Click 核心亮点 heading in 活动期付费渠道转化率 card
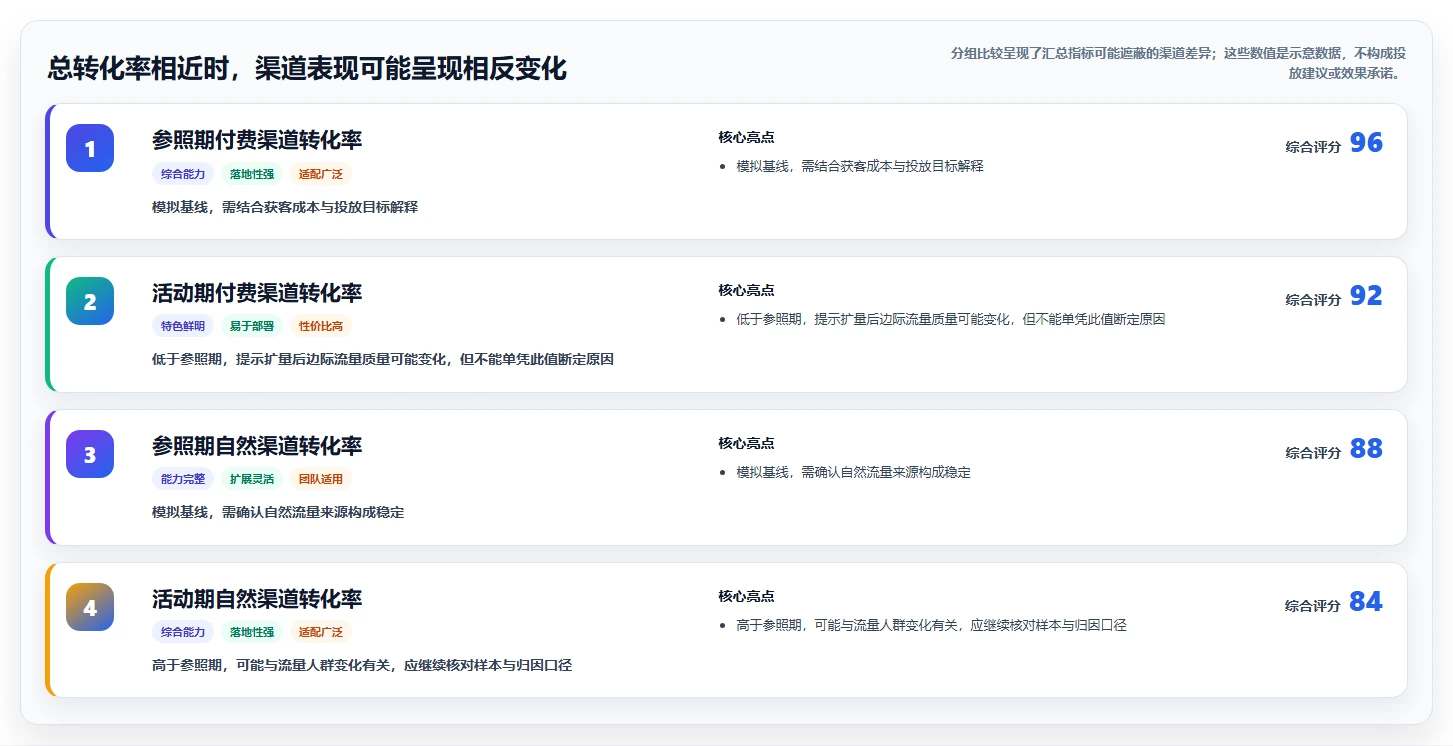This screenshot has height=746, width=1453. [x=746, y=290]
